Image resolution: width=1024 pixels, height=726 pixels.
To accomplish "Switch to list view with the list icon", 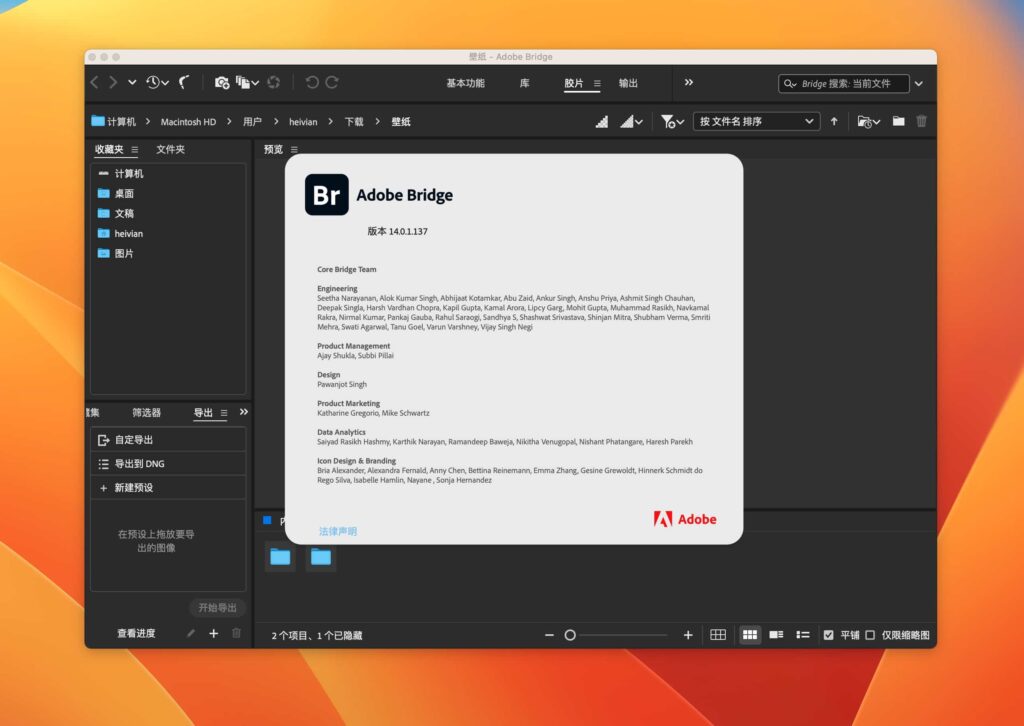I will tap(803, 634).
